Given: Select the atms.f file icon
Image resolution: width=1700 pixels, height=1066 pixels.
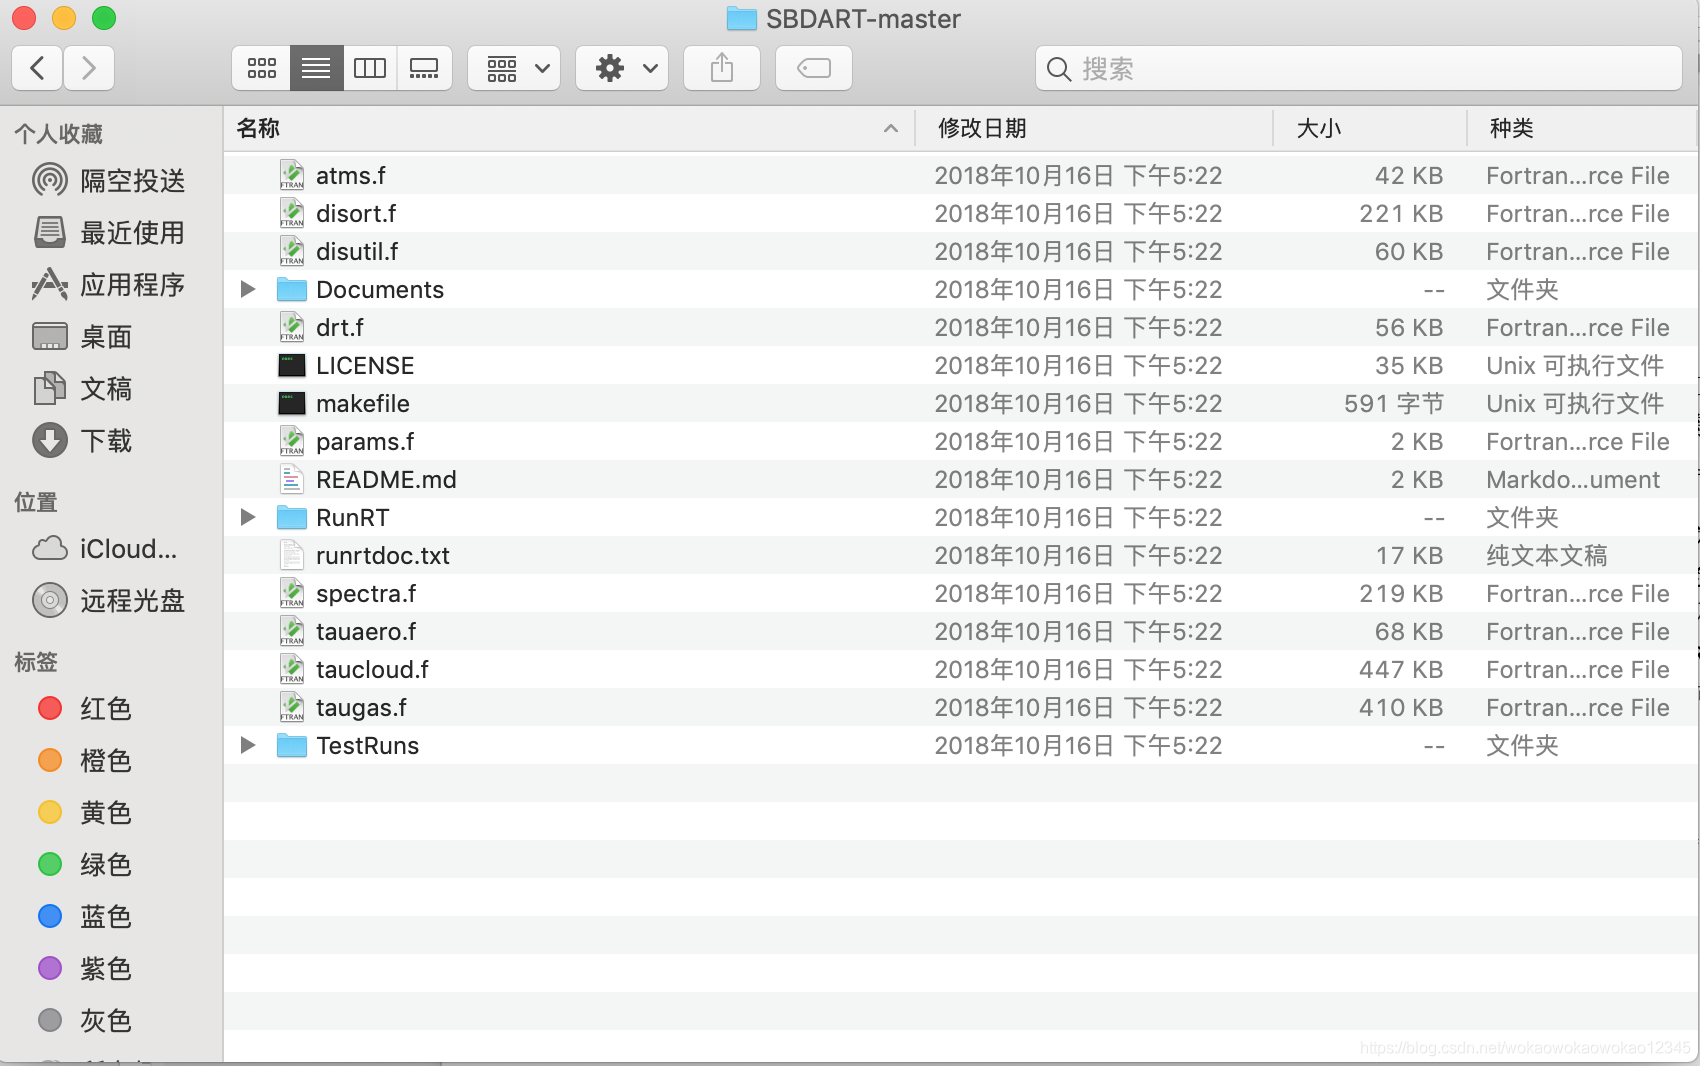Looking at the screenshot, I should 292,175.
